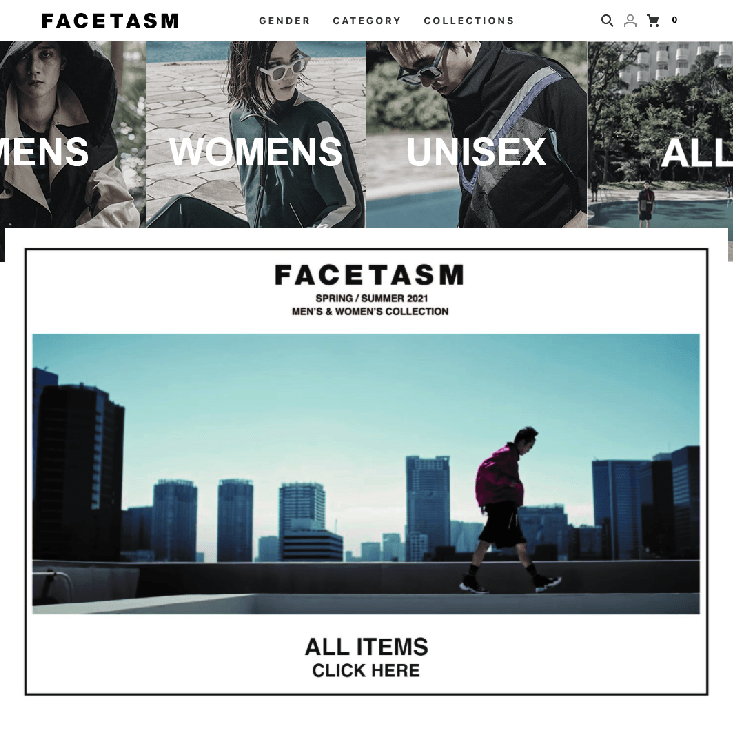
Task: Click the FACETASM banner logo
Action: click(369, 275)
